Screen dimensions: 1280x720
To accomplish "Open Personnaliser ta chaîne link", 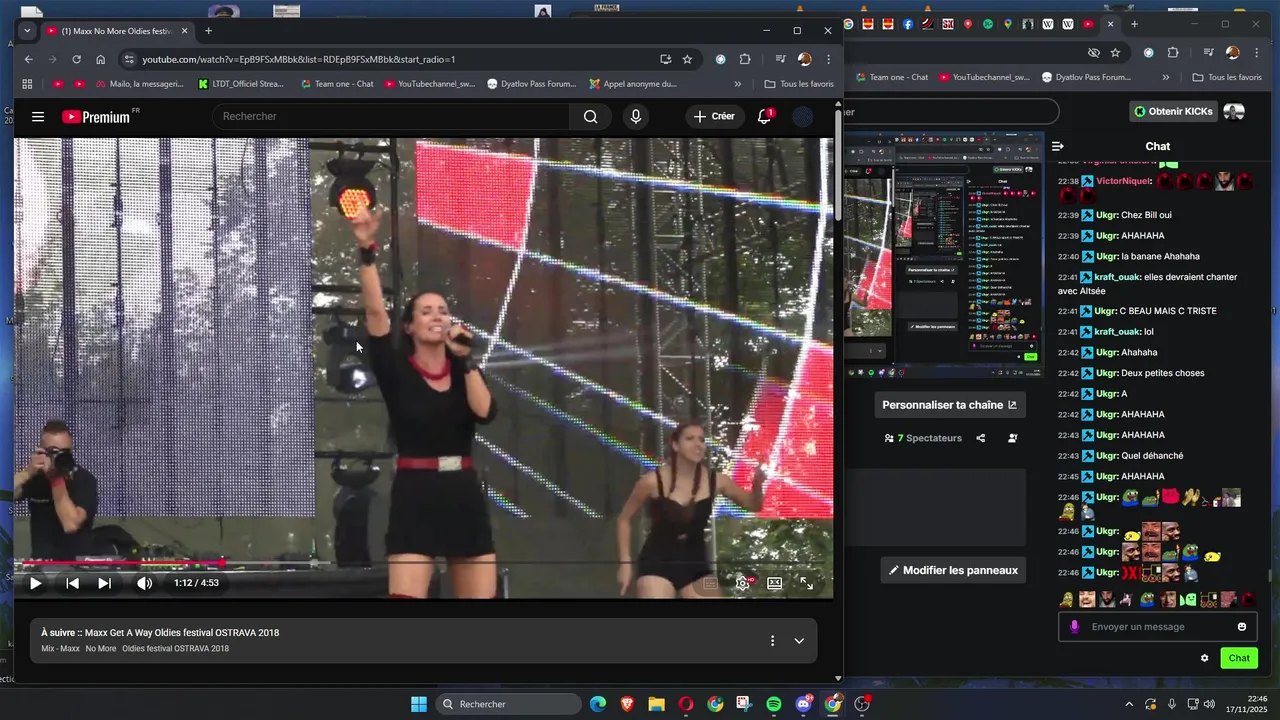I will (949, 405).
